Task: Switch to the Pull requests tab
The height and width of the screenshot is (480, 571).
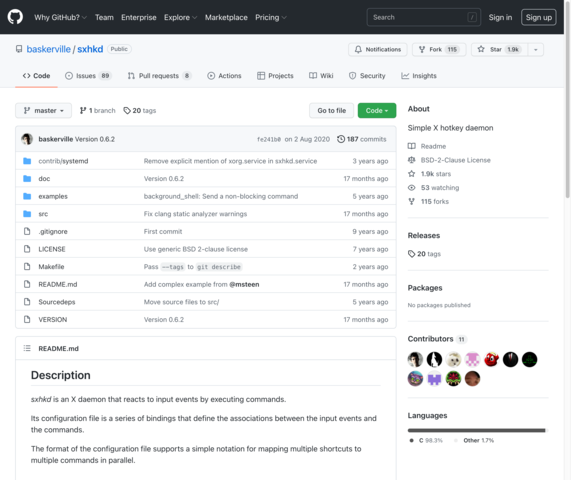Action: pos(159,76)
